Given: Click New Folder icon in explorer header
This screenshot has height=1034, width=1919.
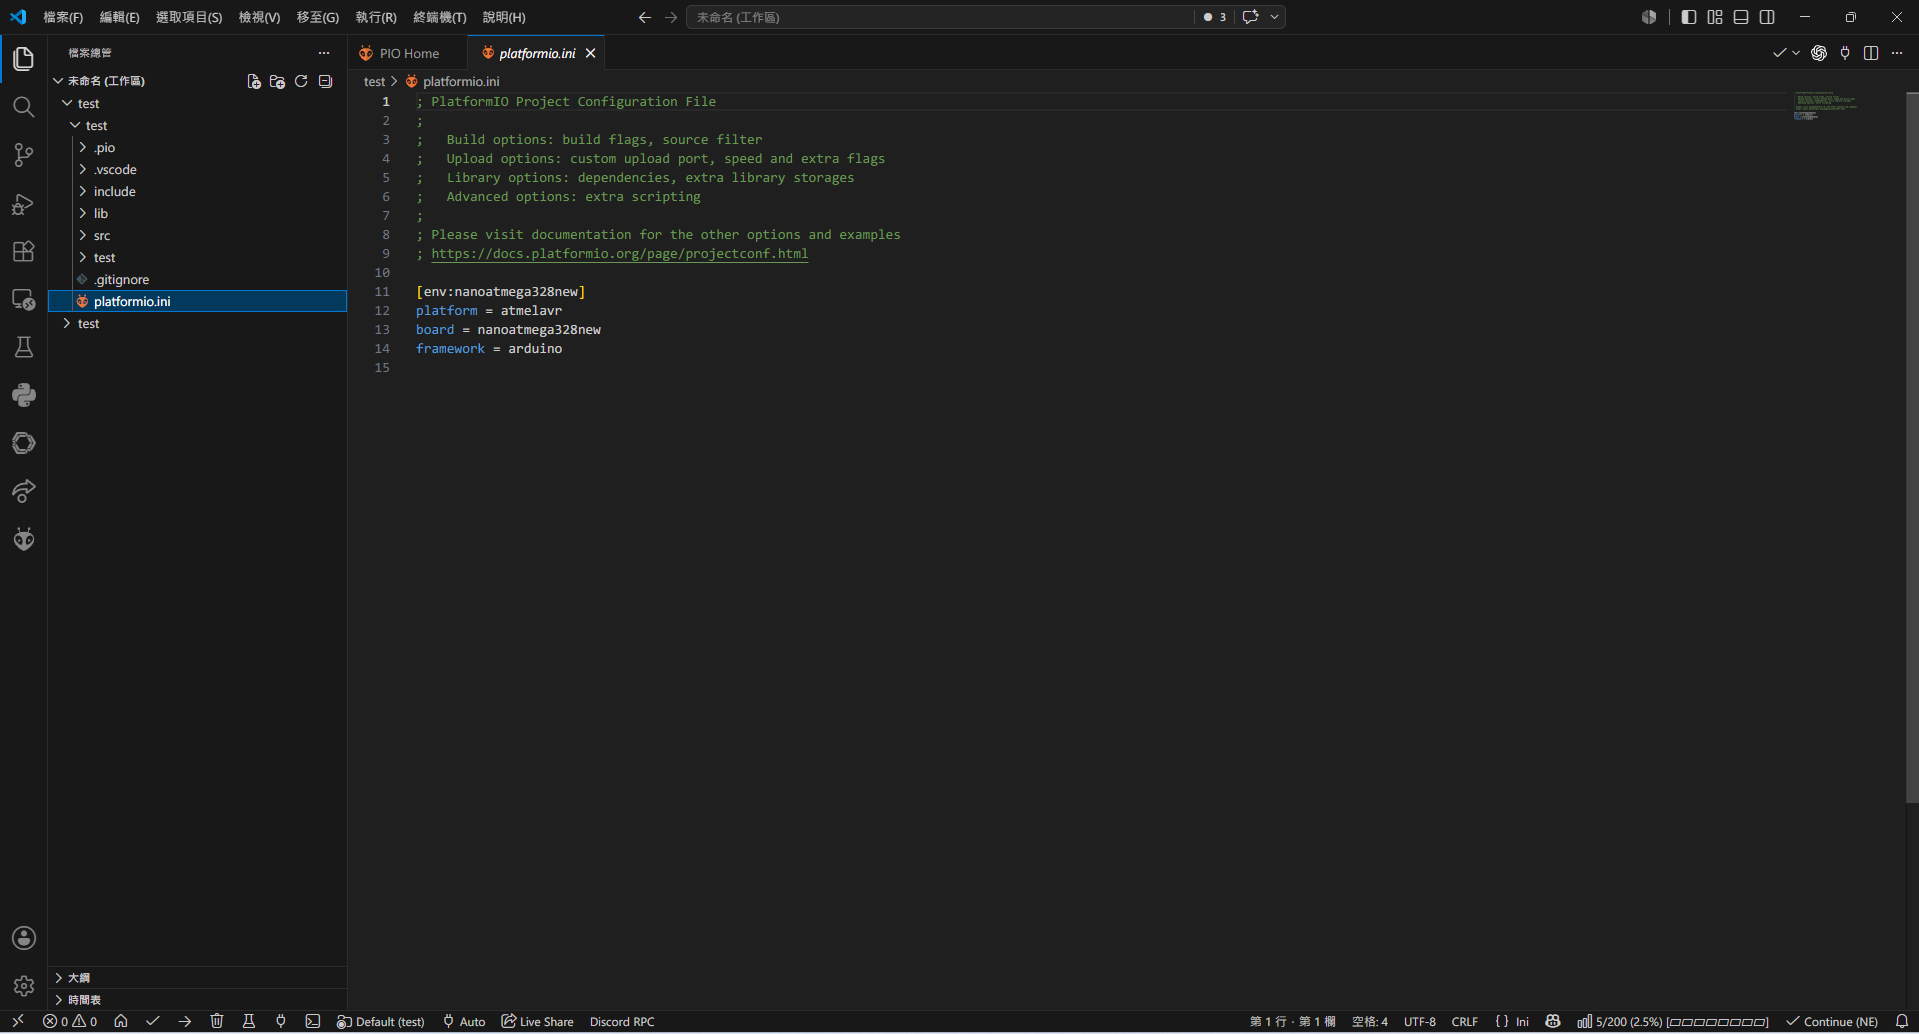Looking at the screenshot, I should [277, 81].
